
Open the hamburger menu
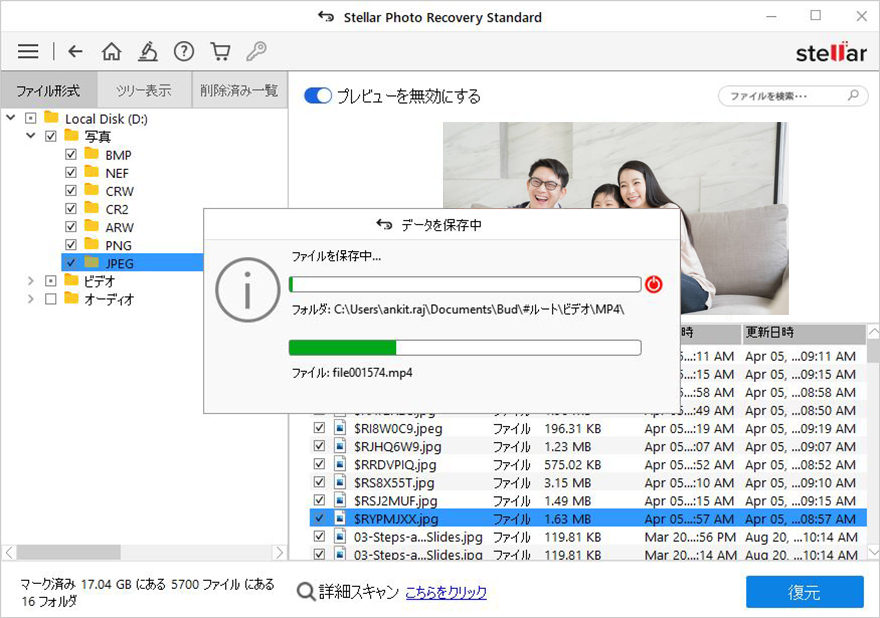click(28, 52)
